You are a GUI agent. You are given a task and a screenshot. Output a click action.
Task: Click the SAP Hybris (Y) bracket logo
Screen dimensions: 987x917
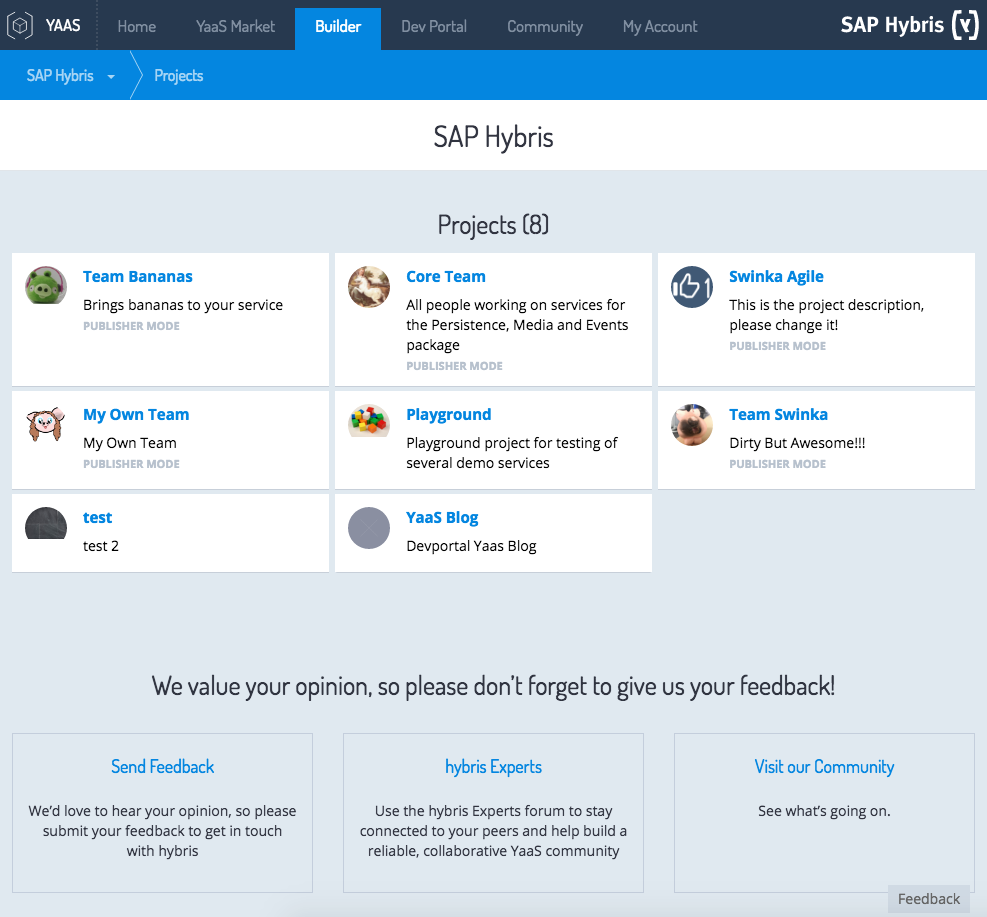pos(909,25)
